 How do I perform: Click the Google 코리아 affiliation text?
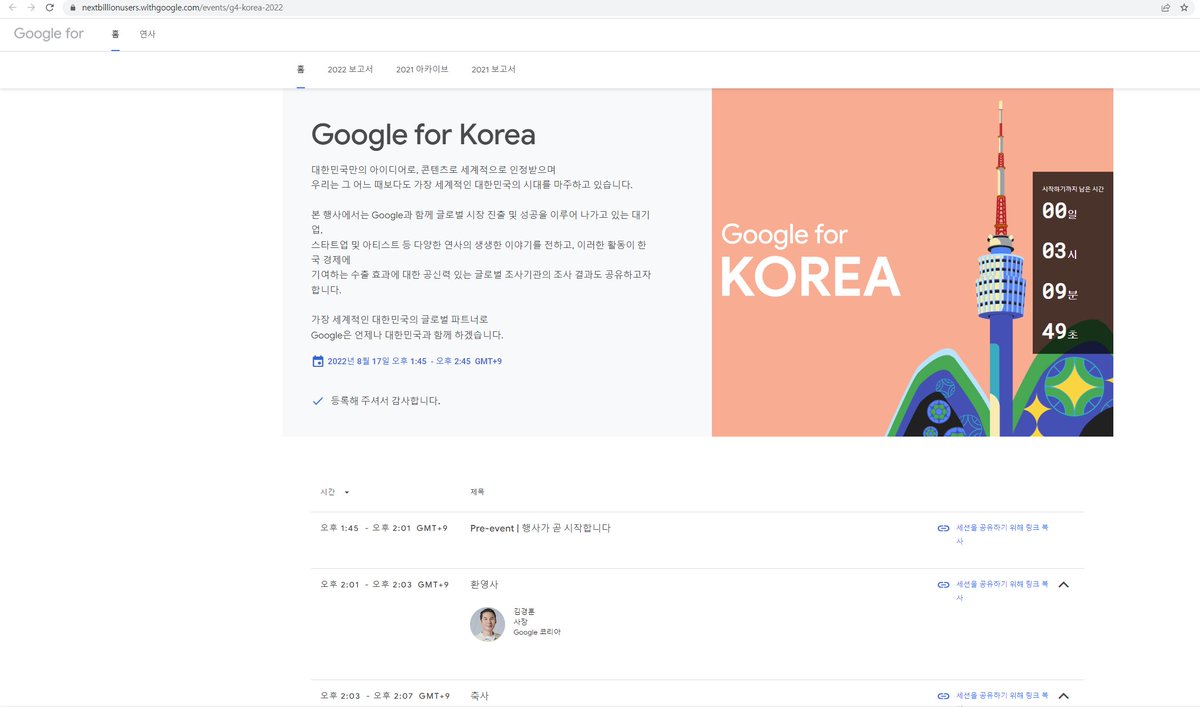pyautogui.click(x=537, y=632)
